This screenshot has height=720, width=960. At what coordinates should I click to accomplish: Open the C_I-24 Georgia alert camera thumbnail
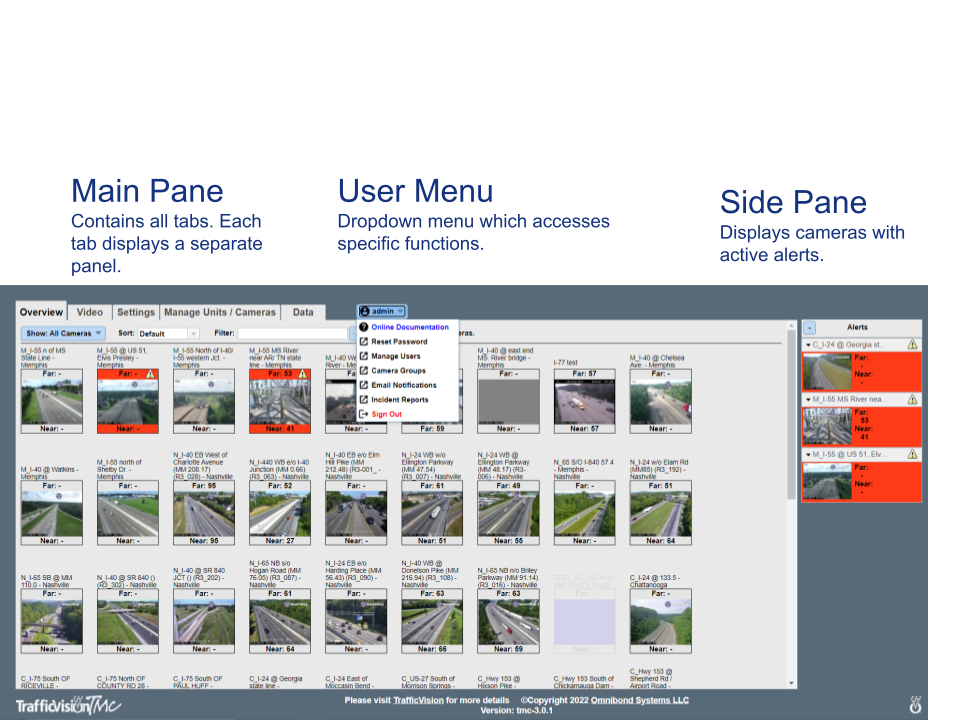[827, 371]
